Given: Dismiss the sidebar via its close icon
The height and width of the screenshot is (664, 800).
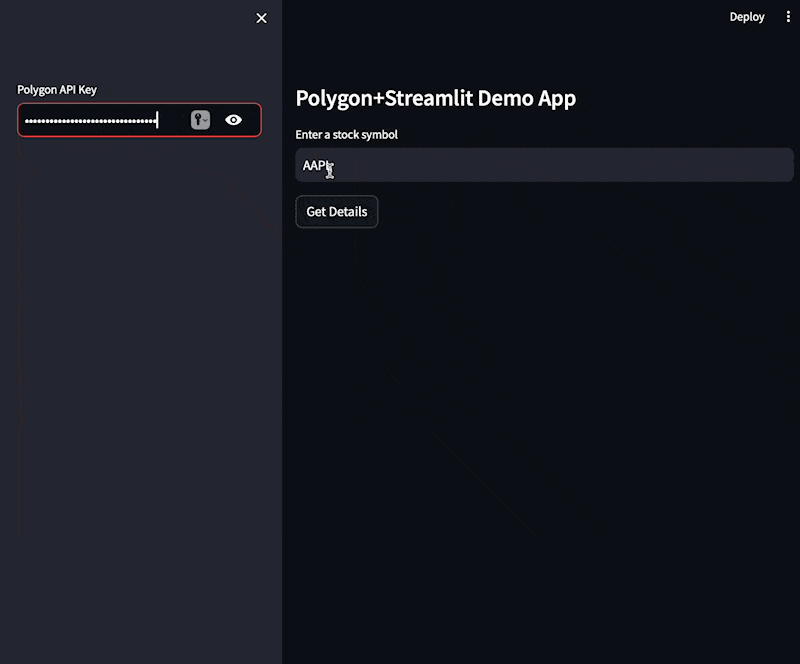Looking at the screenshot, I should pos(261,18).
